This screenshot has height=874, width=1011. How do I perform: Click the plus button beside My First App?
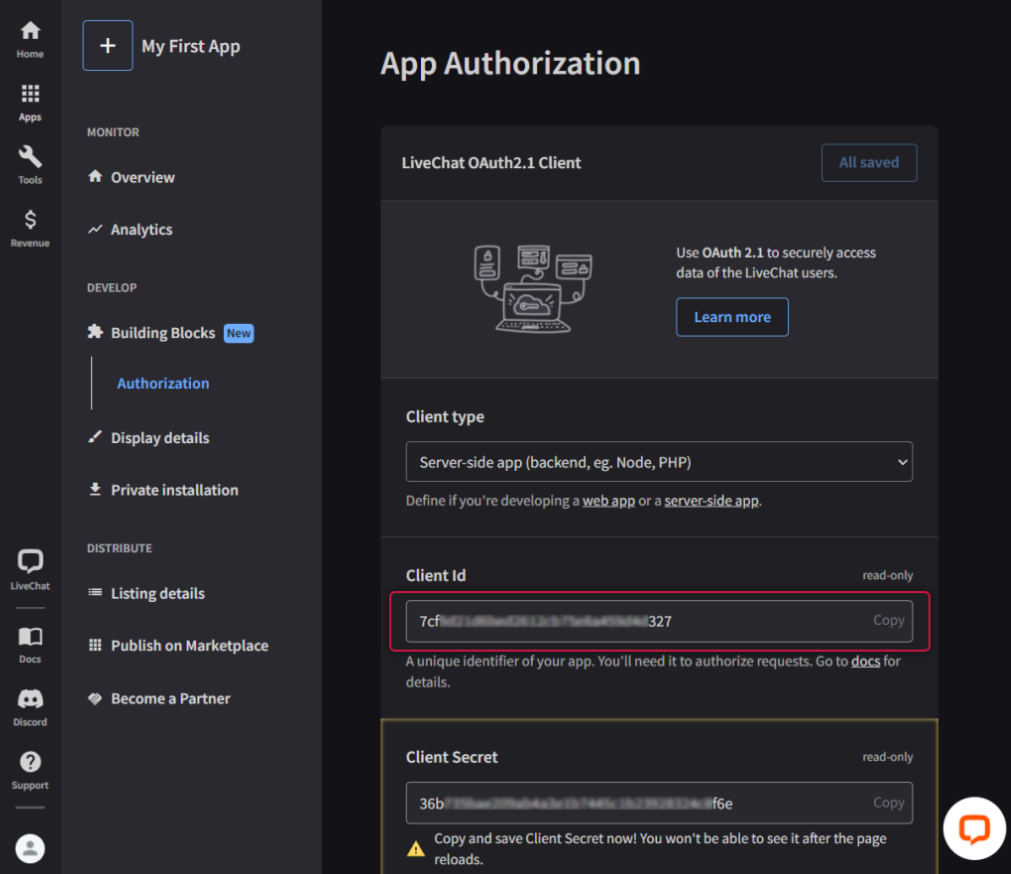coord(108,46)
